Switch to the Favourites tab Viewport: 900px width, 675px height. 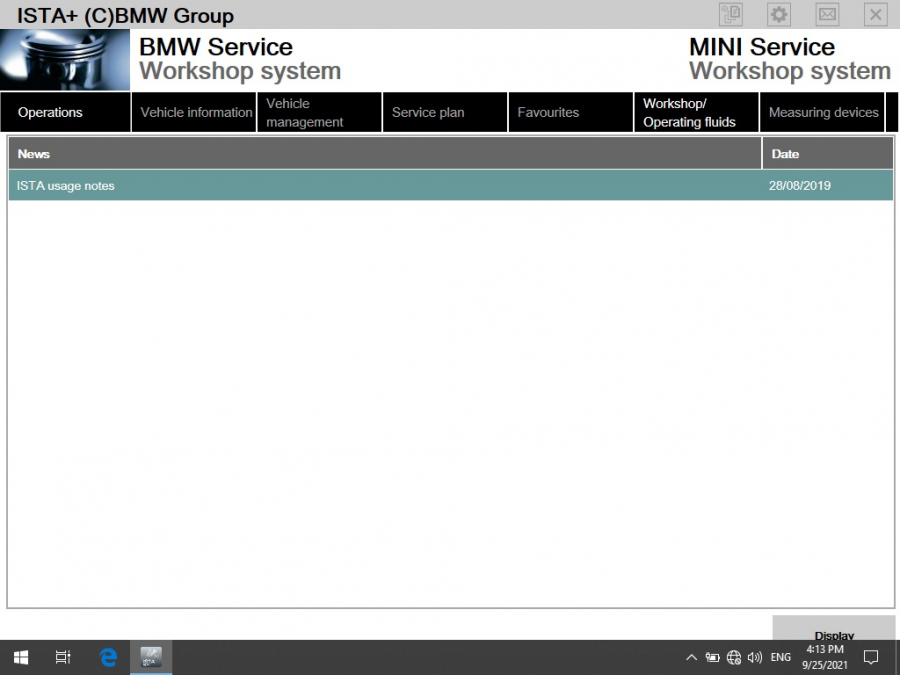[x=548, y=112]
